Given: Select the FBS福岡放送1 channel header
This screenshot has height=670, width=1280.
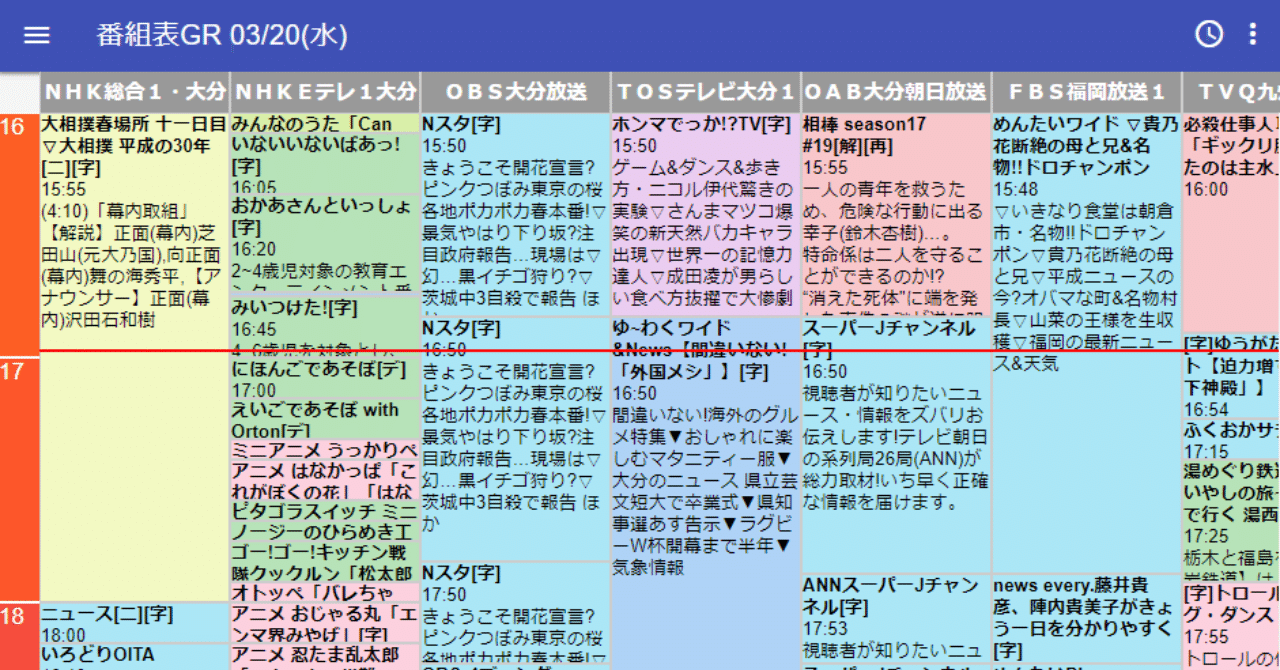Looking at the screenshot, I should (x=1087, y=92).
